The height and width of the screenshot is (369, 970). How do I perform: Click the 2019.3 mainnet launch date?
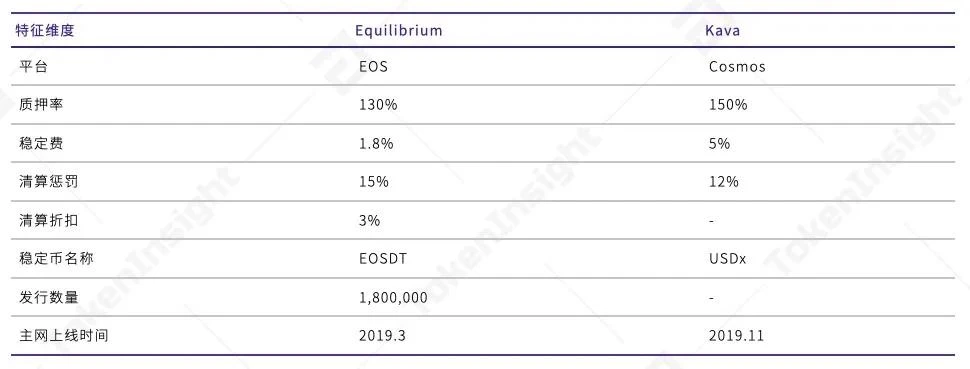[x=382, y=336]
